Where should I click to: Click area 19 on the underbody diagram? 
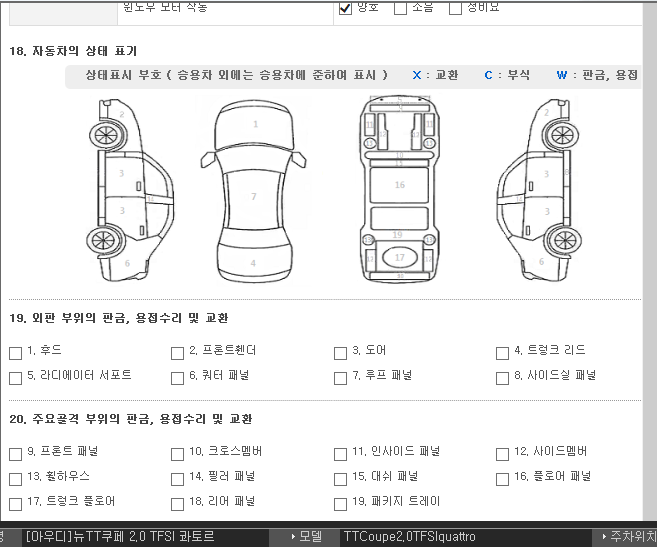(x=398, y=235)
